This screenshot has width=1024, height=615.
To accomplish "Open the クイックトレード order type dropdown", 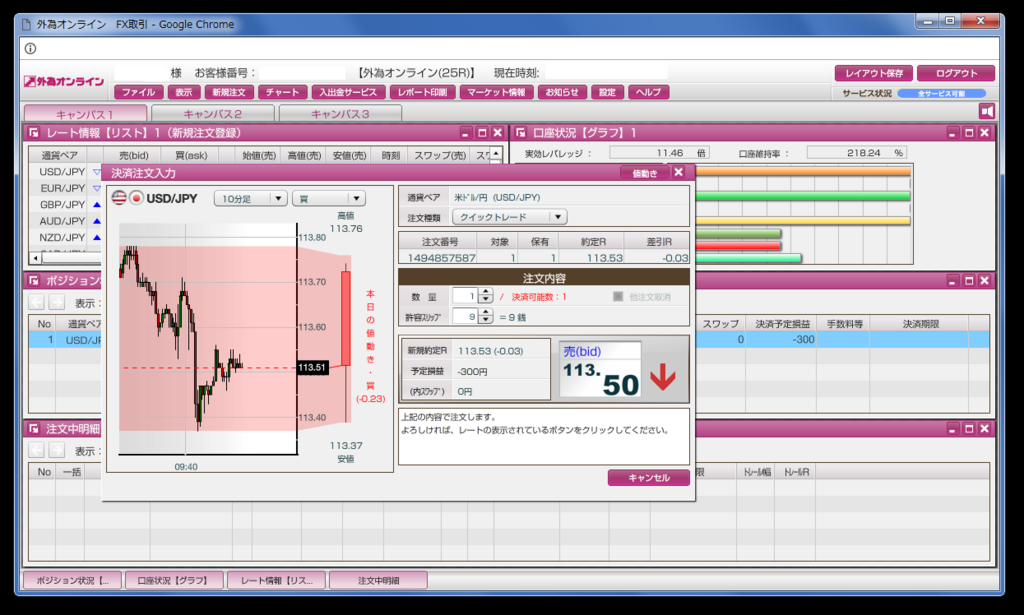I will pos(509,217).
